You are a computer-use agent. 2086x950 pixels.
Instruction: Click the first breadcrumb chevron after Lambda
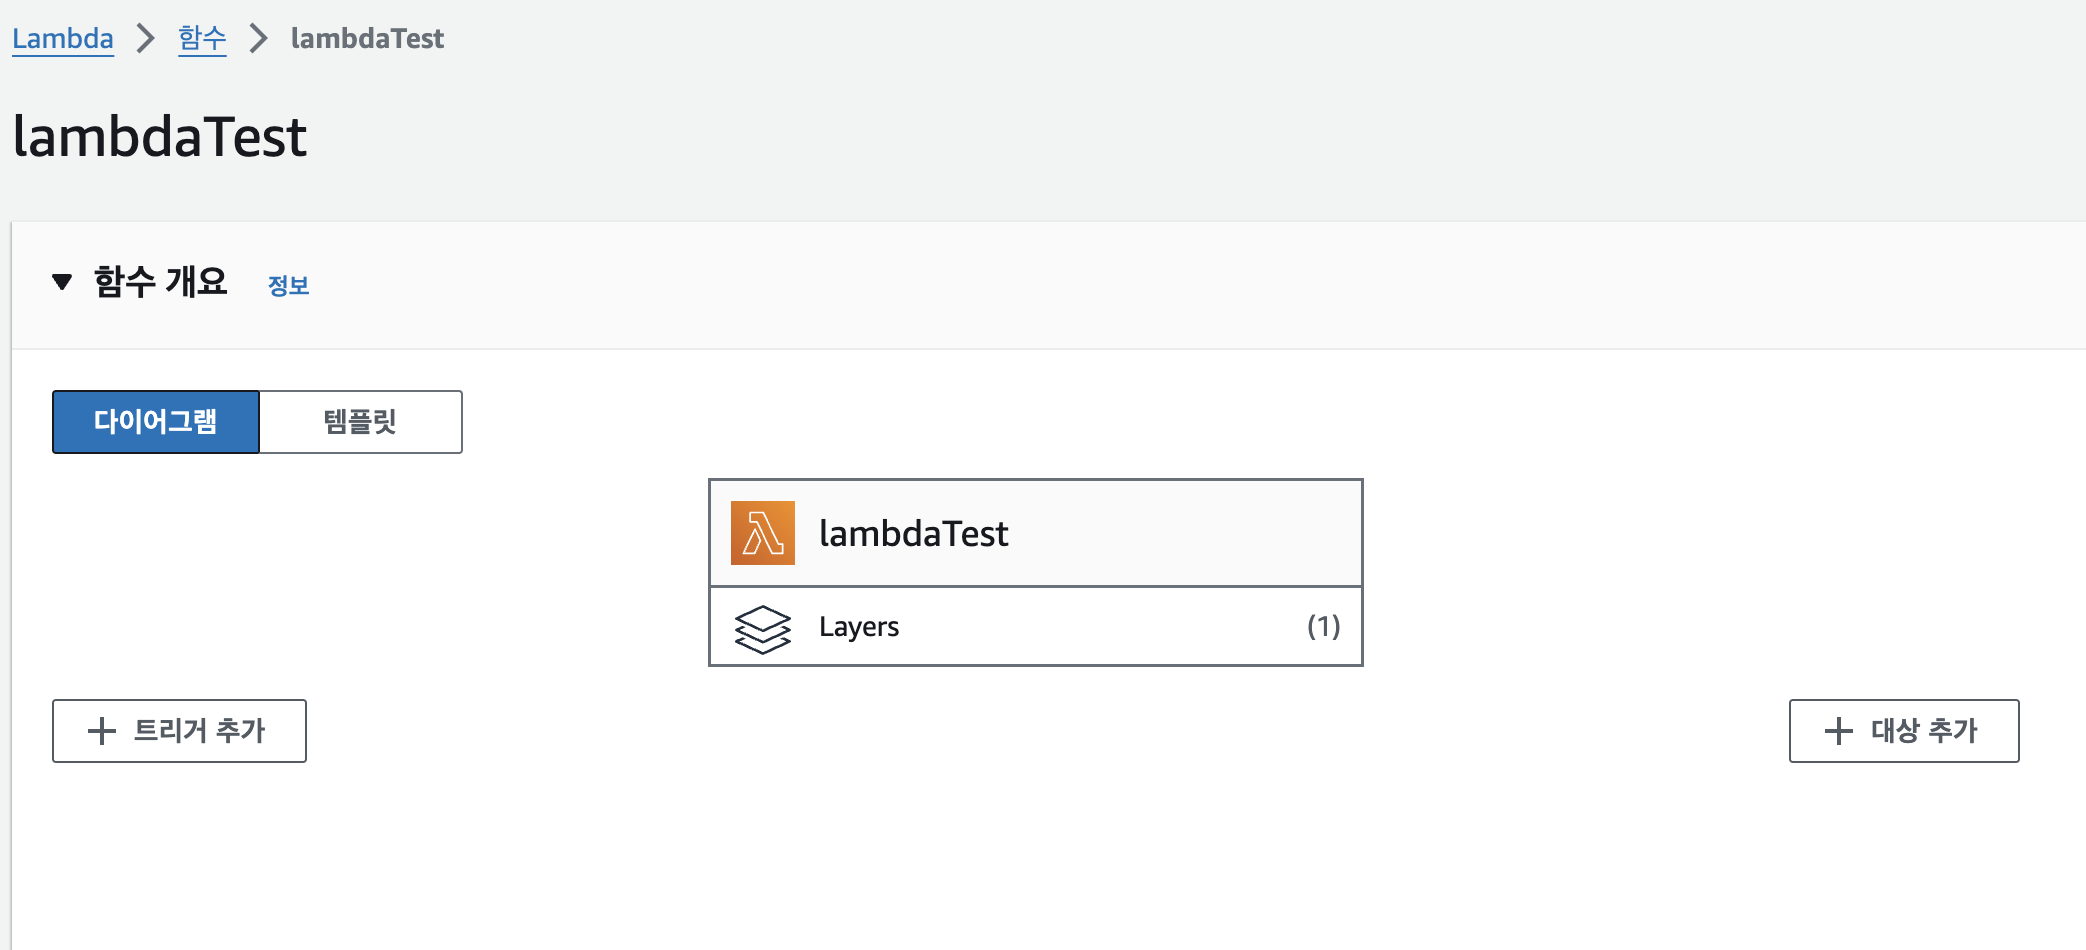(146, 38)
